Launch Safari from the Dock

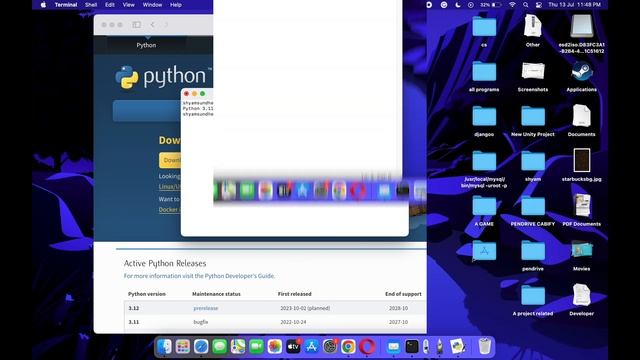(x=201, y=347)
